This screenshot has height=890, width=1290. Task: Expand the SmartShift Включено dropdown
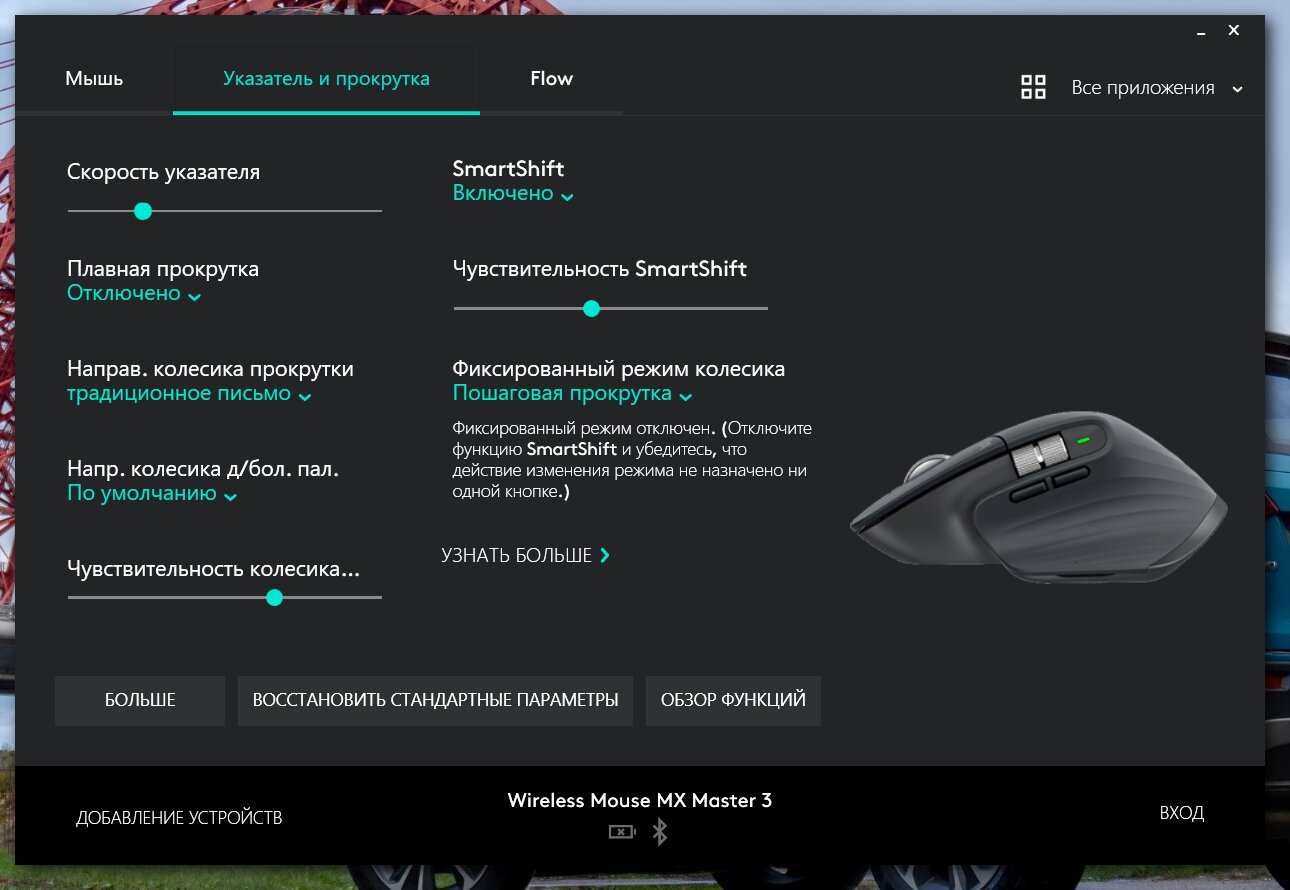pos(513,194)
